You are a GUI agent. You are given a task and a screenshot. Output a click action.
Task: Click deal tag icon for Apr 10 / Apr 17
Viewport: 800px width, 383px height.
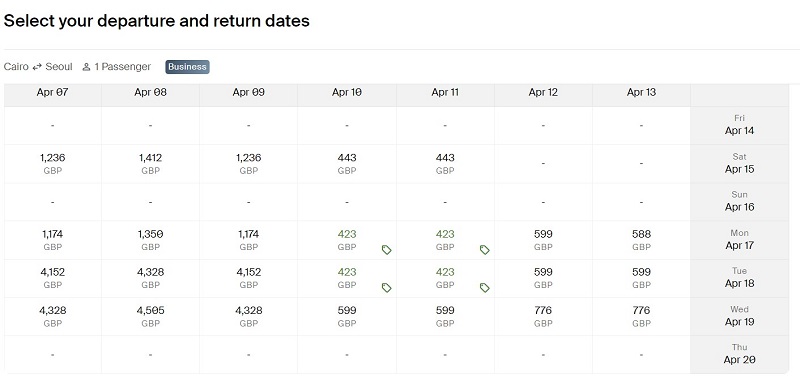coord(387,249)
